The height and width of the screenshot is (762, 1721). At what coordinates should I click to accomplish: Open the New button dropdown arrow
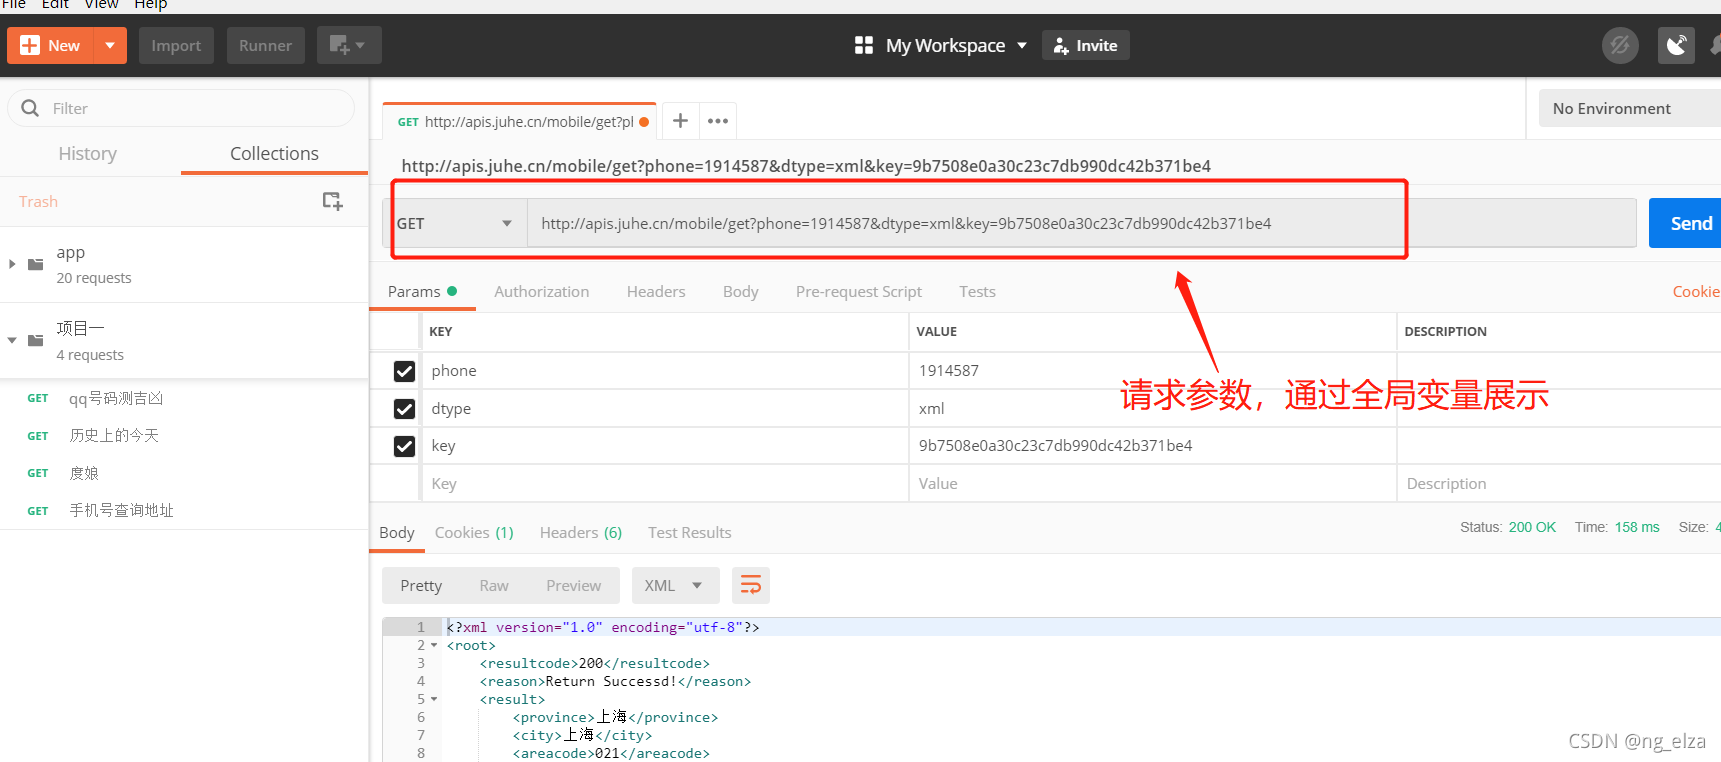(110, 46)
